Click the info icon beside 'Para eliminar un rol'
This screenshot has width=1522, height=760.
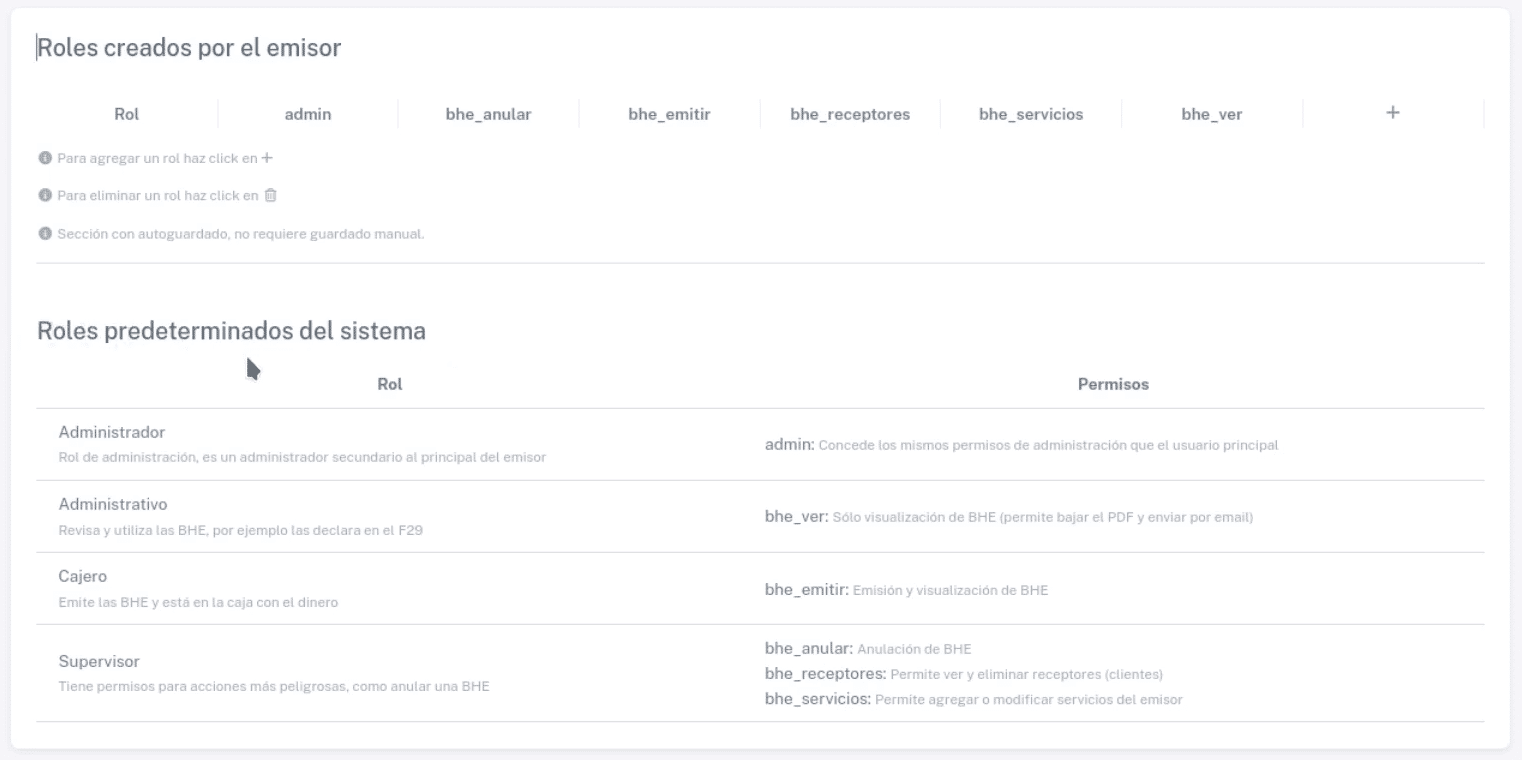click(44, 195)
